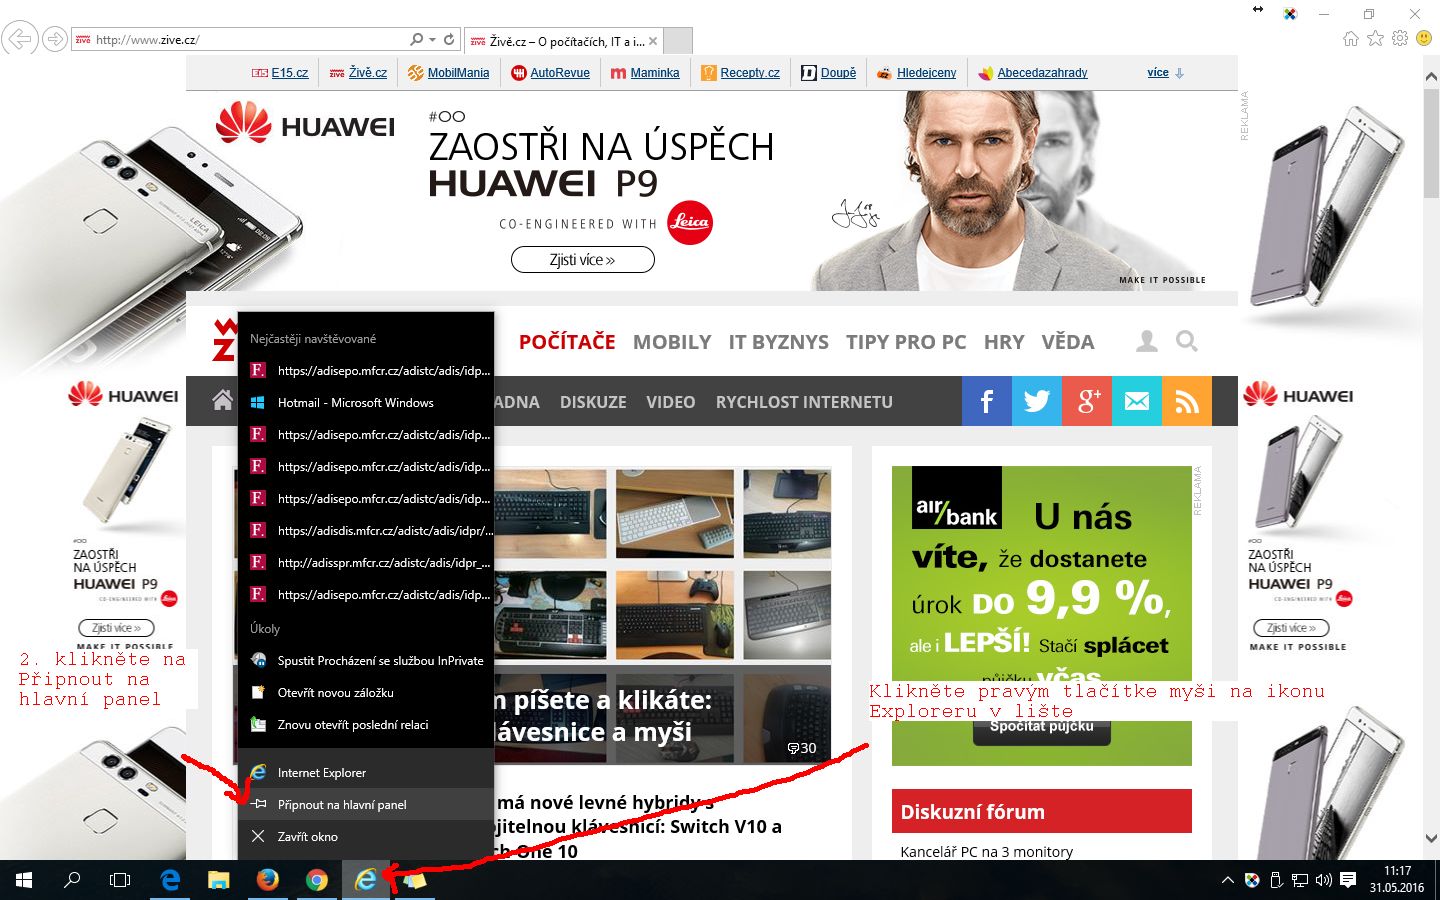1440x900 pixels.
Task: Open the Tools gear icon
Action: click(1400, 39)
